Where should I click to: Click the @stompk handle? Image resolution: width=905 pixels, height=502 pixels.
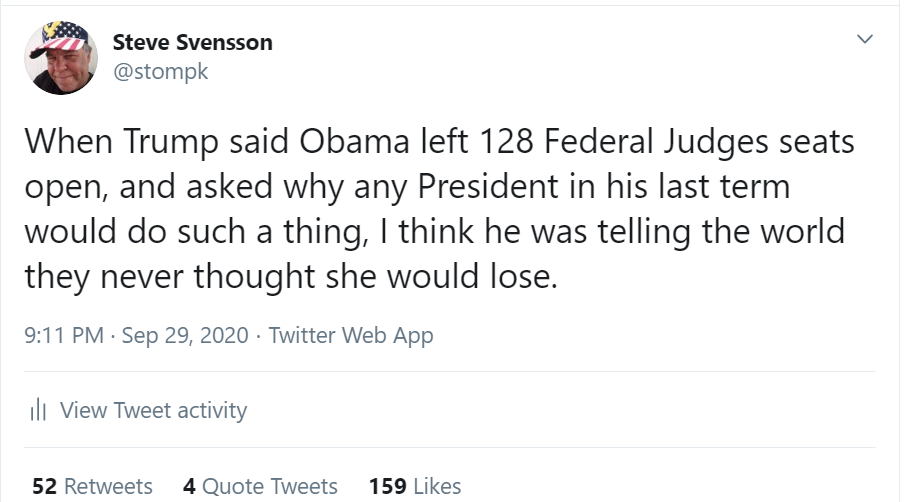[160, 72]
